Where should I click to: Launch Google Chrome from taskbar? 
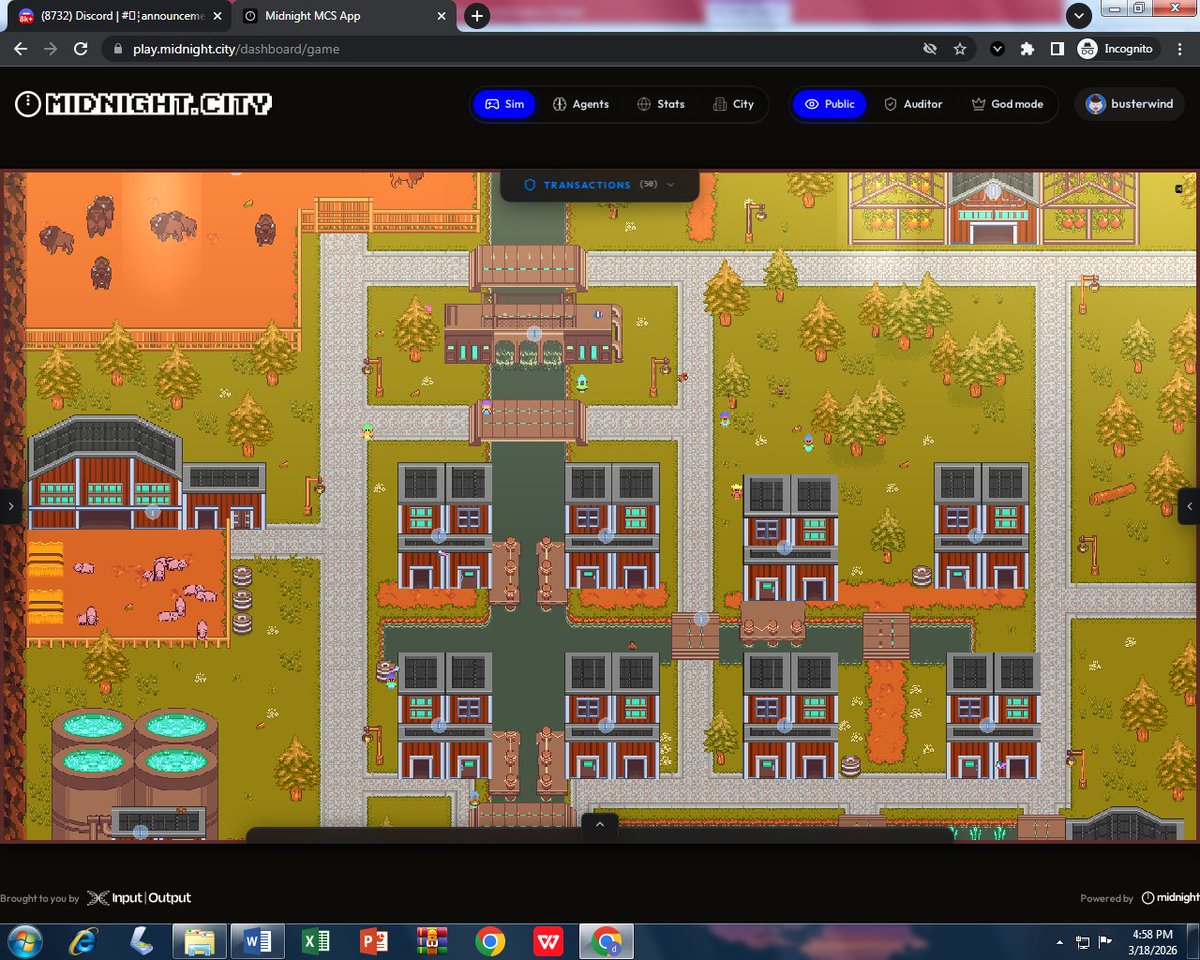[489, 941]
